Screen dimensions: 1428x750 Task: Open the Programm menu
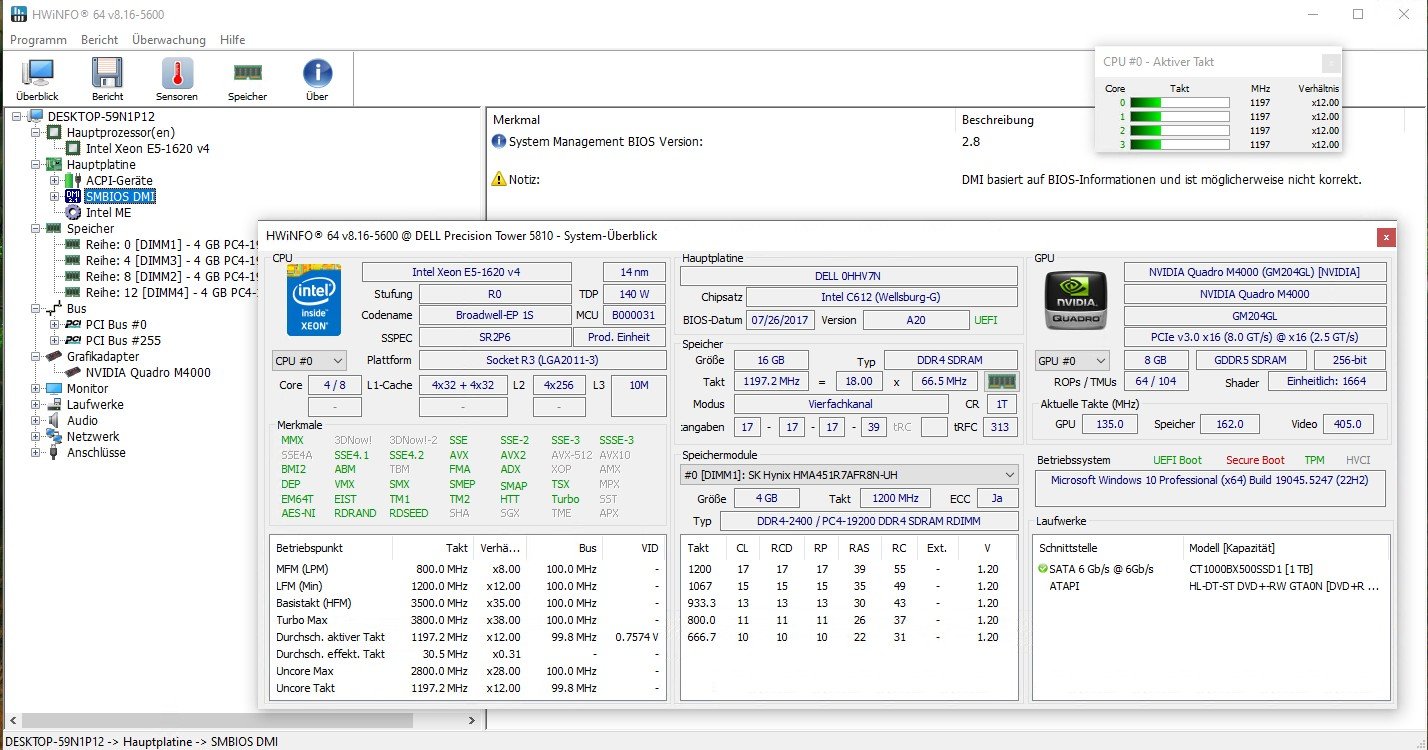tap(38, 40)
